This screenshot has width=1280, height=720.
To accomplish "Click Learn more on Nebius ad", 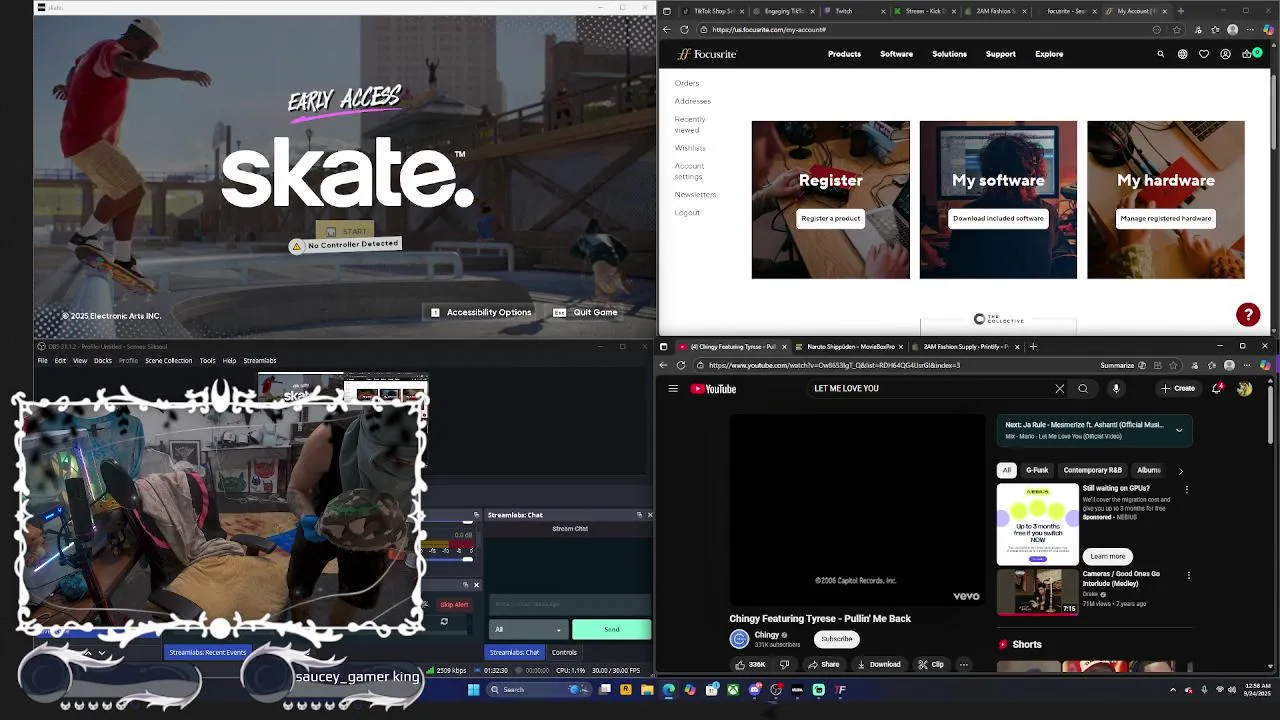I will point(1107,556).
